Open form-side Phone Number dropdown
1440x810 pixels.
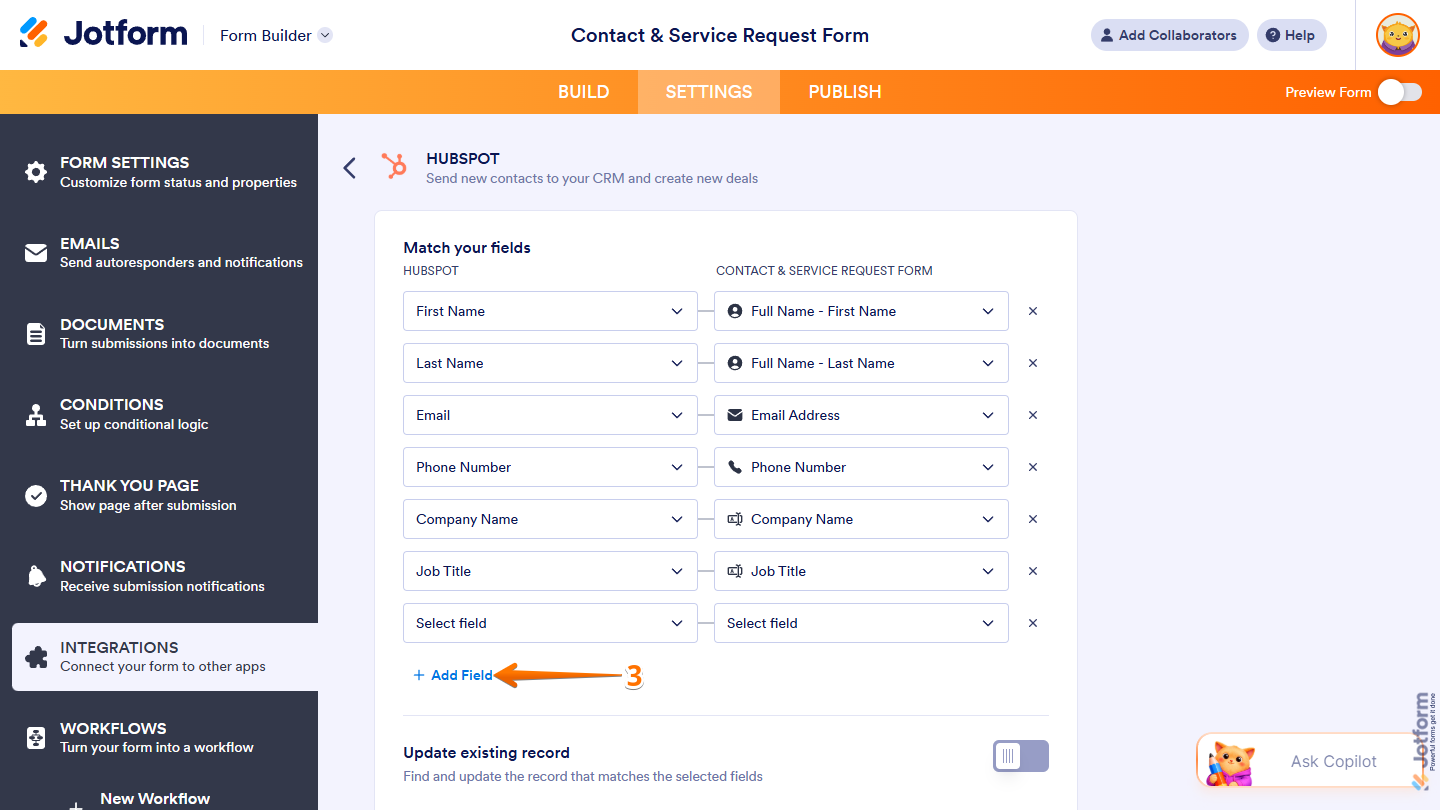pos(861,467)
